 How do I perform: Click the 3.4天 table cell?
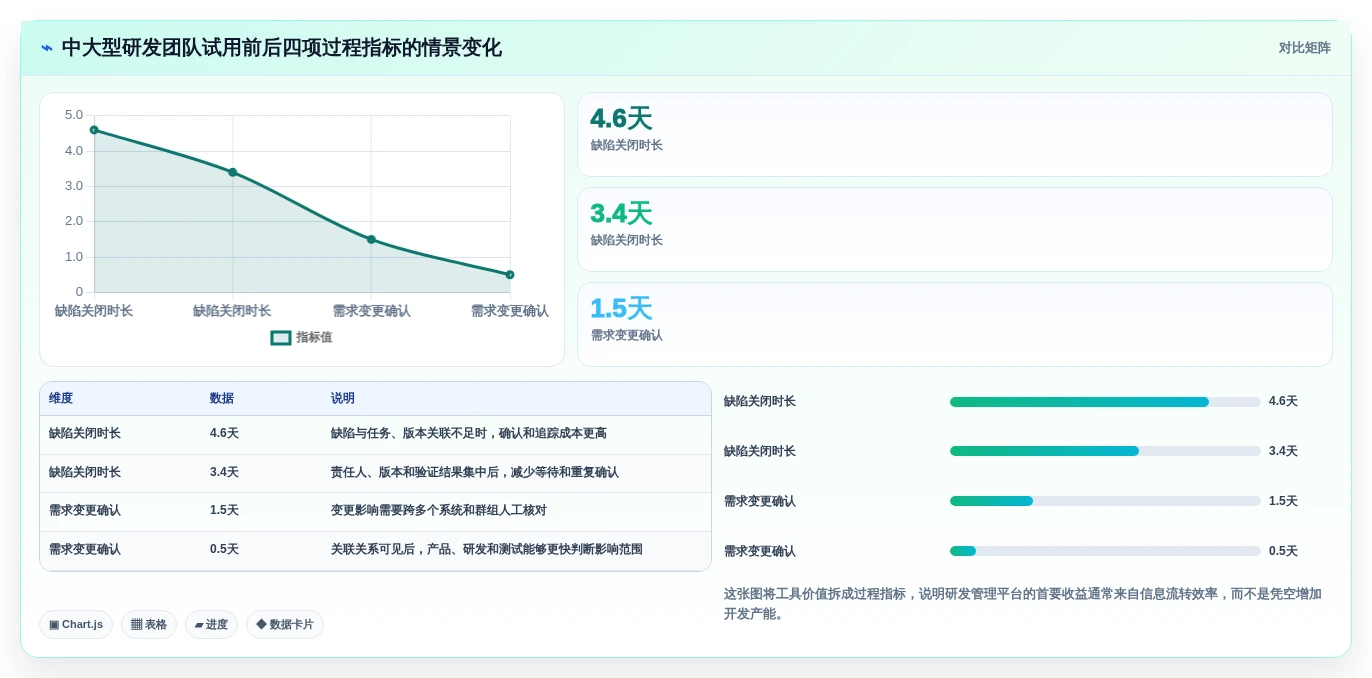[224, 472]
